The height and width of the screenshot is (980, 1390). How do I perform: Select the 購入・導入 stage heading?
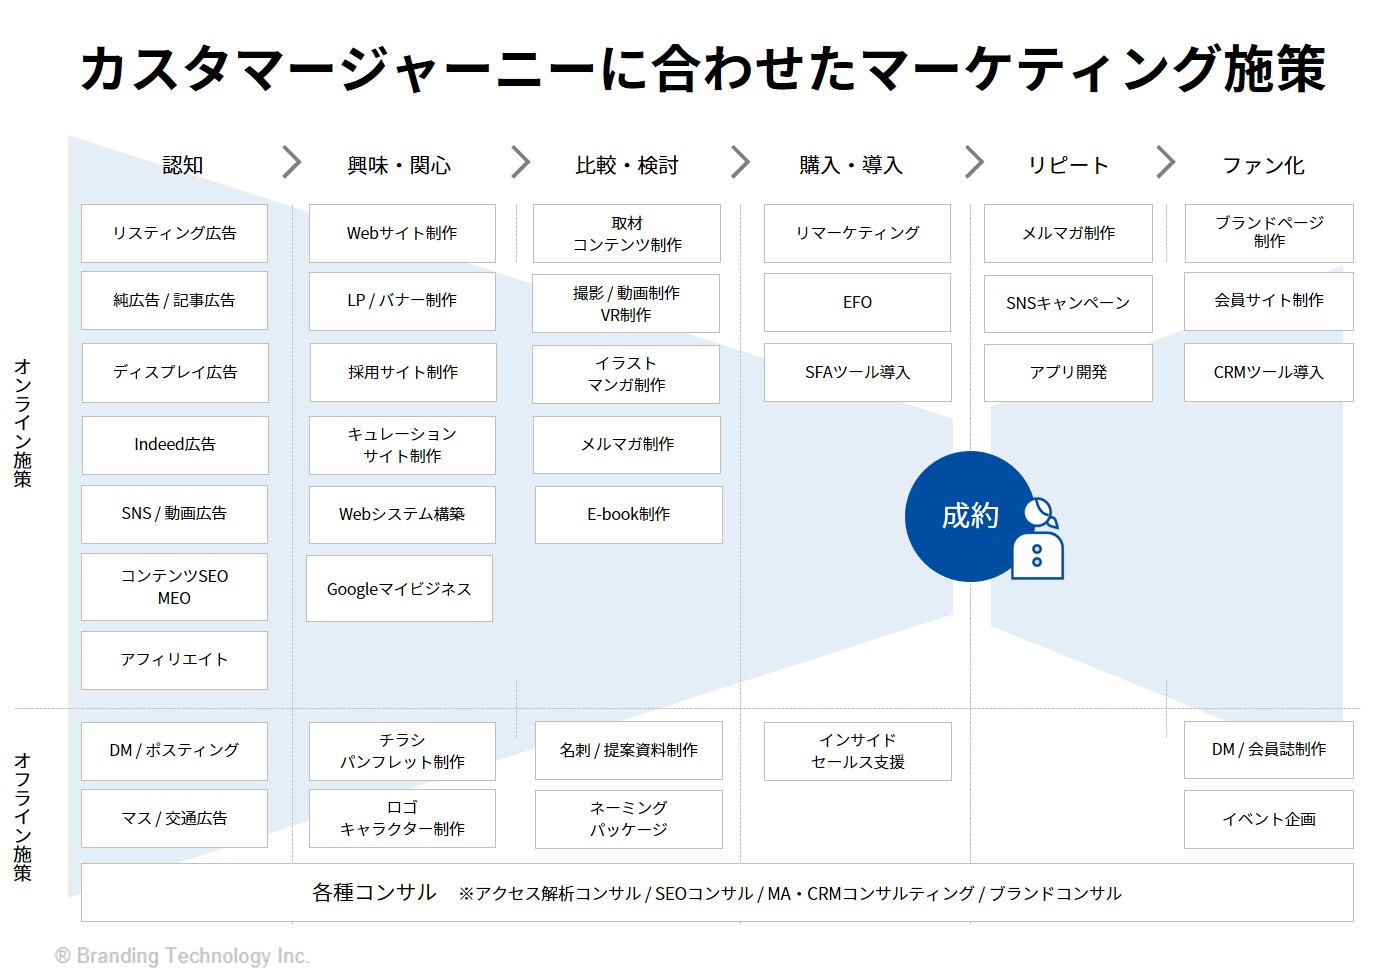coord(851,165)
